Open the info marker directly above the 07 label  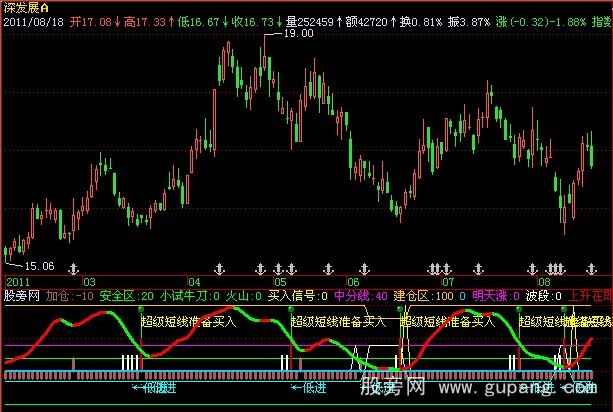click(446, 269)
